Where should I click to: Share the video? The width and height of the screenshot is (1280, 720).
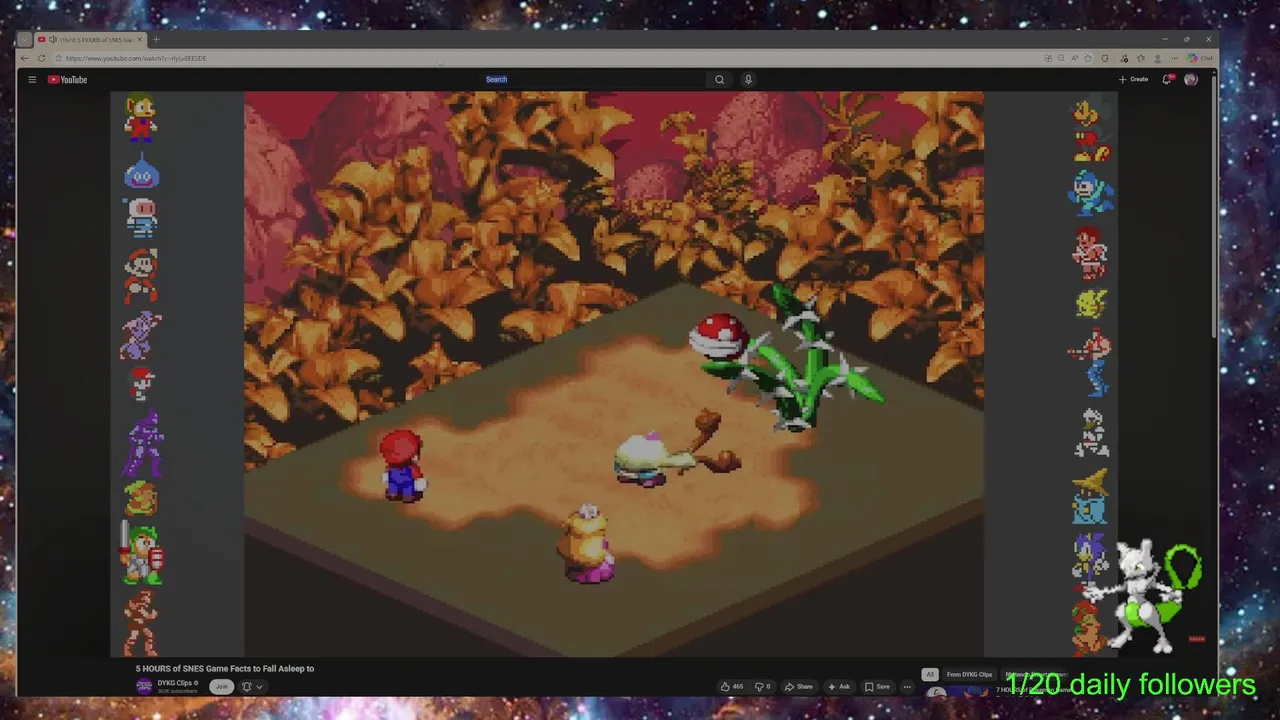pyautogui.click(x=799, y=687)
